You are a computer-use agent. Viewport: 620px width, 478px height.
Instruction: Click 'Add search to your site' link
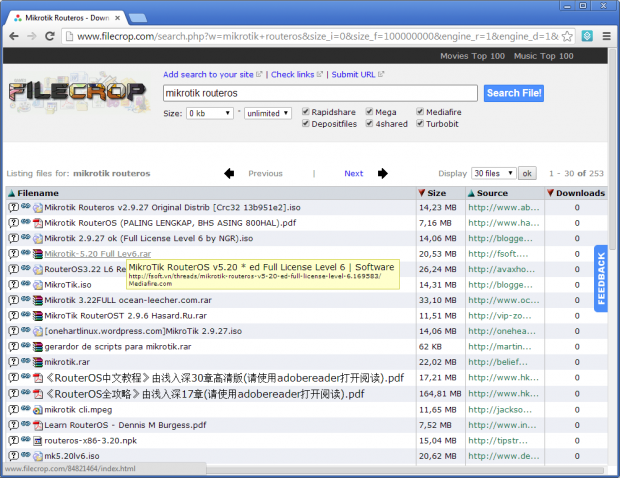(208, 74)
